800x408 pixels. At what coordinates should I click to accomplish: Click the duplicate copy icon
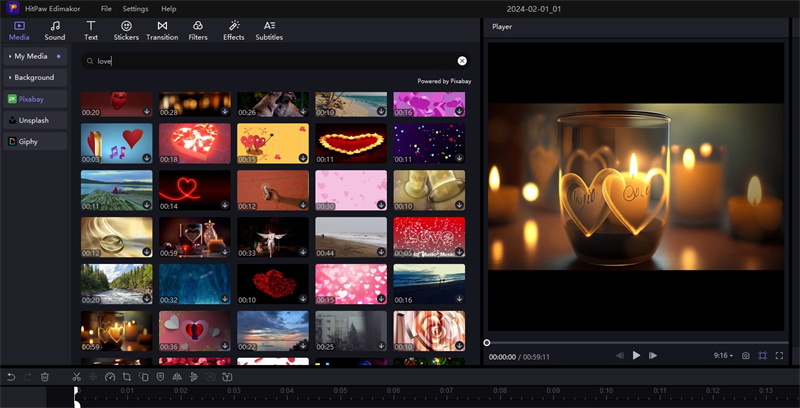coord(144,377)
